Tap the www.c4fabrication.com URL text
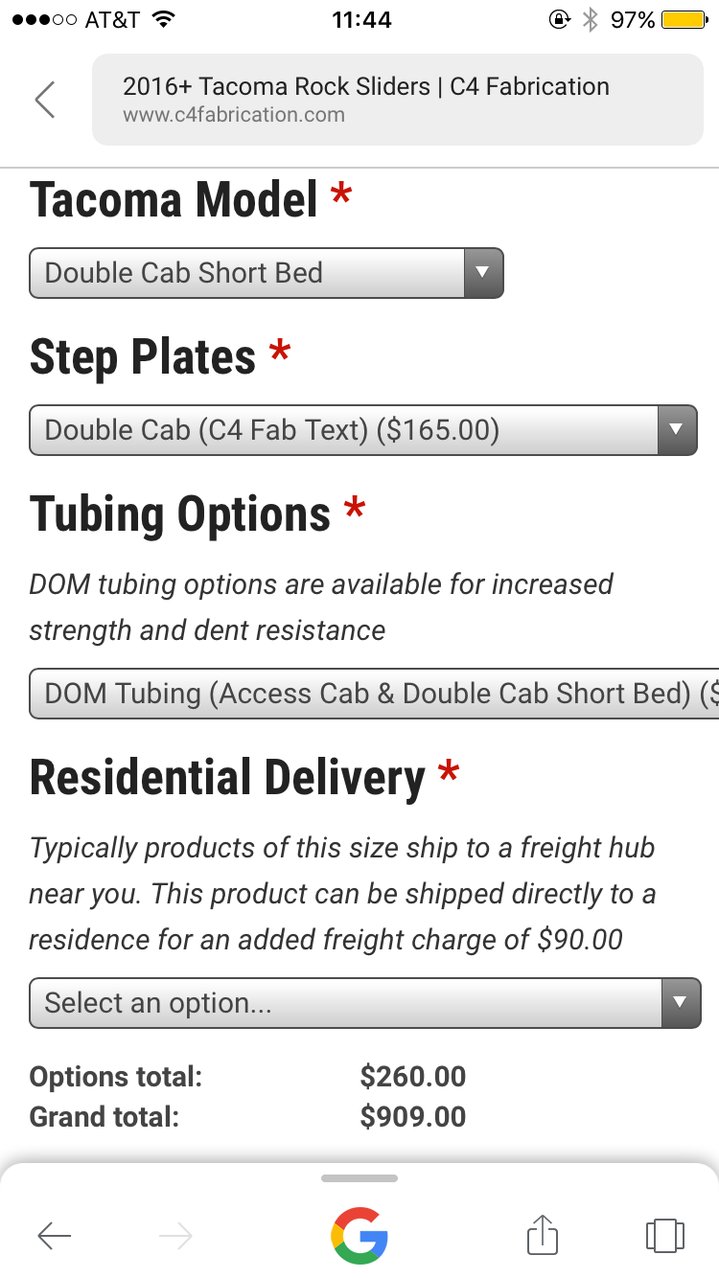Image resolution: width=719 pixels, height=1278 pixels. 234,115
